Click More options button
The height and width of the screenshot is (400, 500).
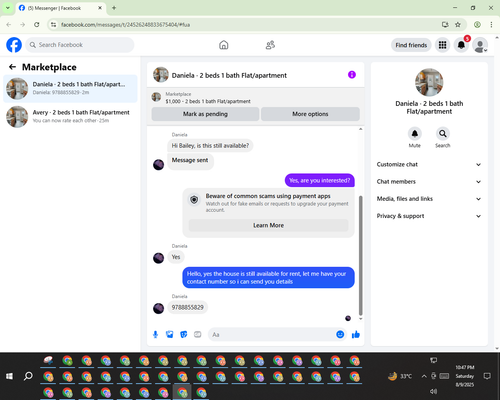pyautogui.click(x=310, y=114)
